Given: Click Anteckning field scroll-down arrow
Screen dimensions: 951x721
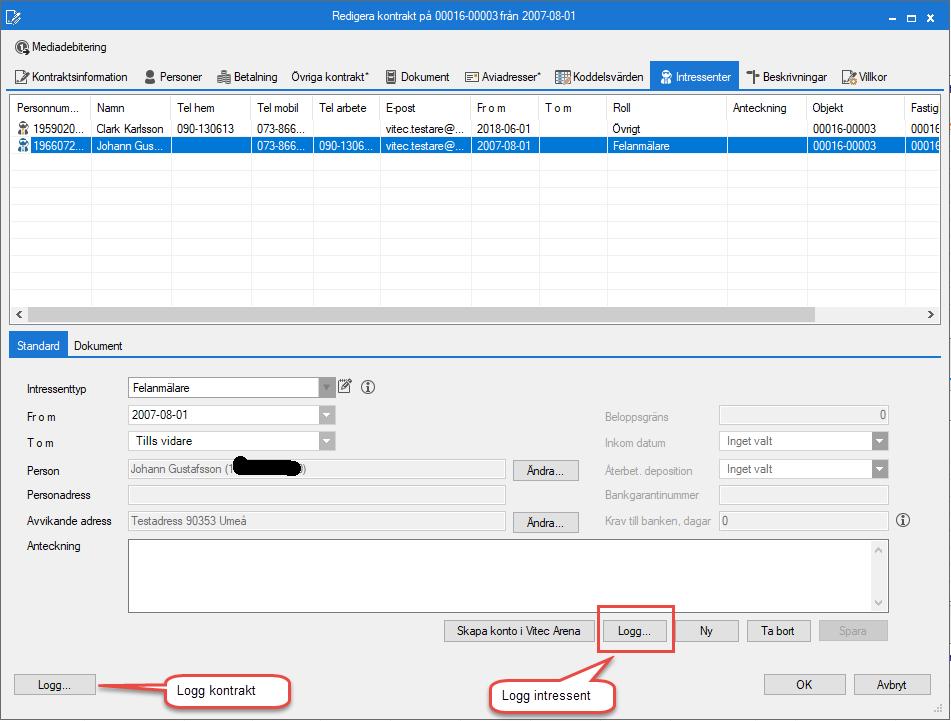Looking at the screenshot, I should (x=879, y=602).
